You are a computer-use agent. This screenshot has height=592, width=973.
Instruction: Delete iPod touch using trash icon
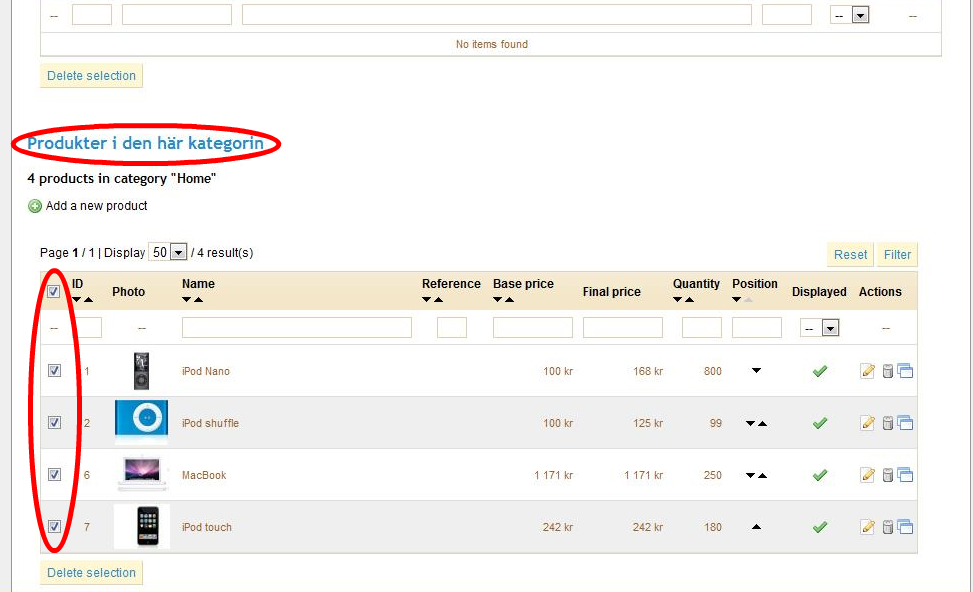[888, 527]
